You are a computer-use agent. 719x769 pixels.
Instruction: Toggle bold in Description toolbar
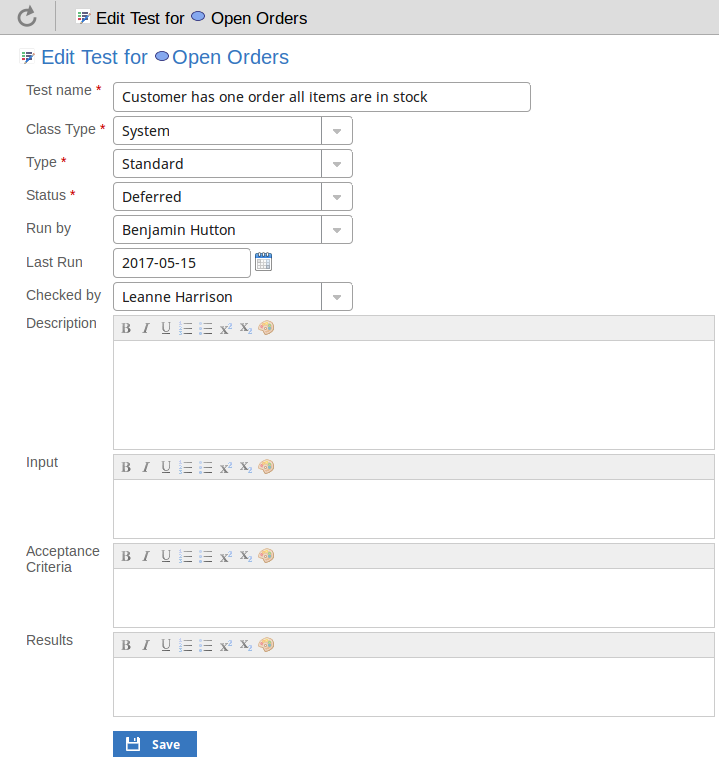126,328
